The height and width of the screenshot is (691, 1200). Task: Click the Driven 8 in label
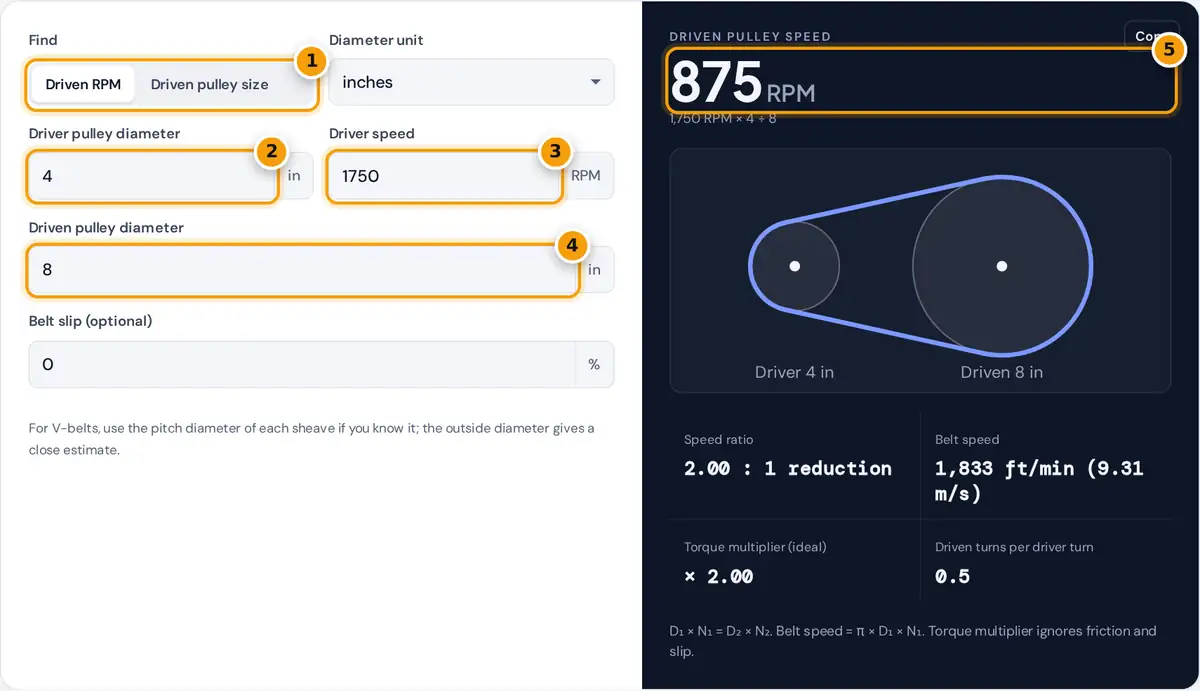pos(1001,372)
